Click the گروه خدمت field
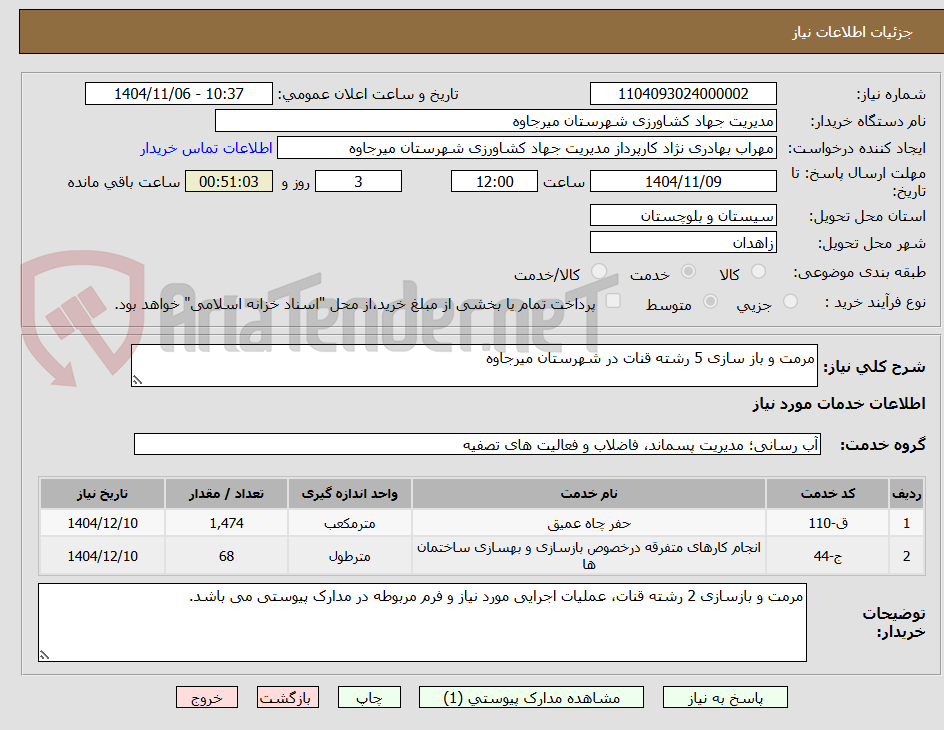This screenshot has width=944, height=730. (477, 444)
